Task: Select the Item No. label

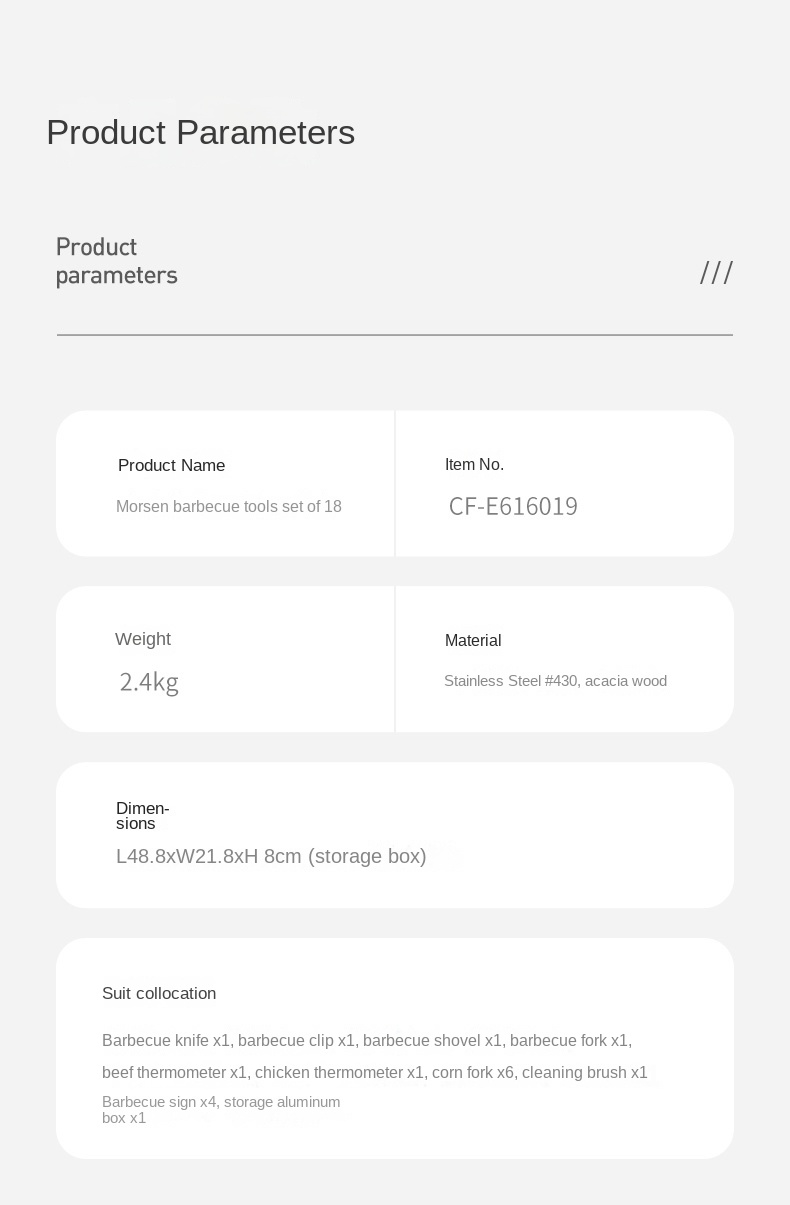Action: pyautogui.click(x=474, y=464)
